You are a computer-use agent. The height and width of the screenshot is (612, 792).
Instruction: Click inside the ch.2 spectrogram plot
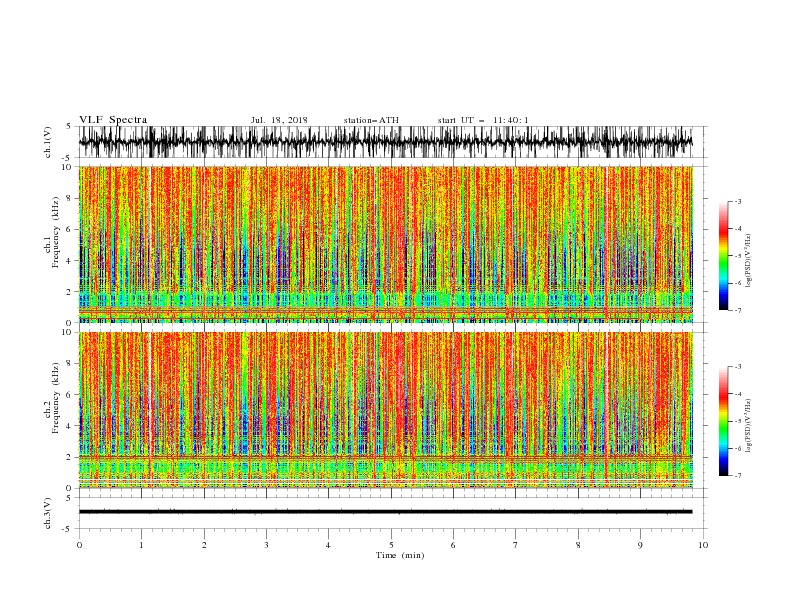coord(386,410)
